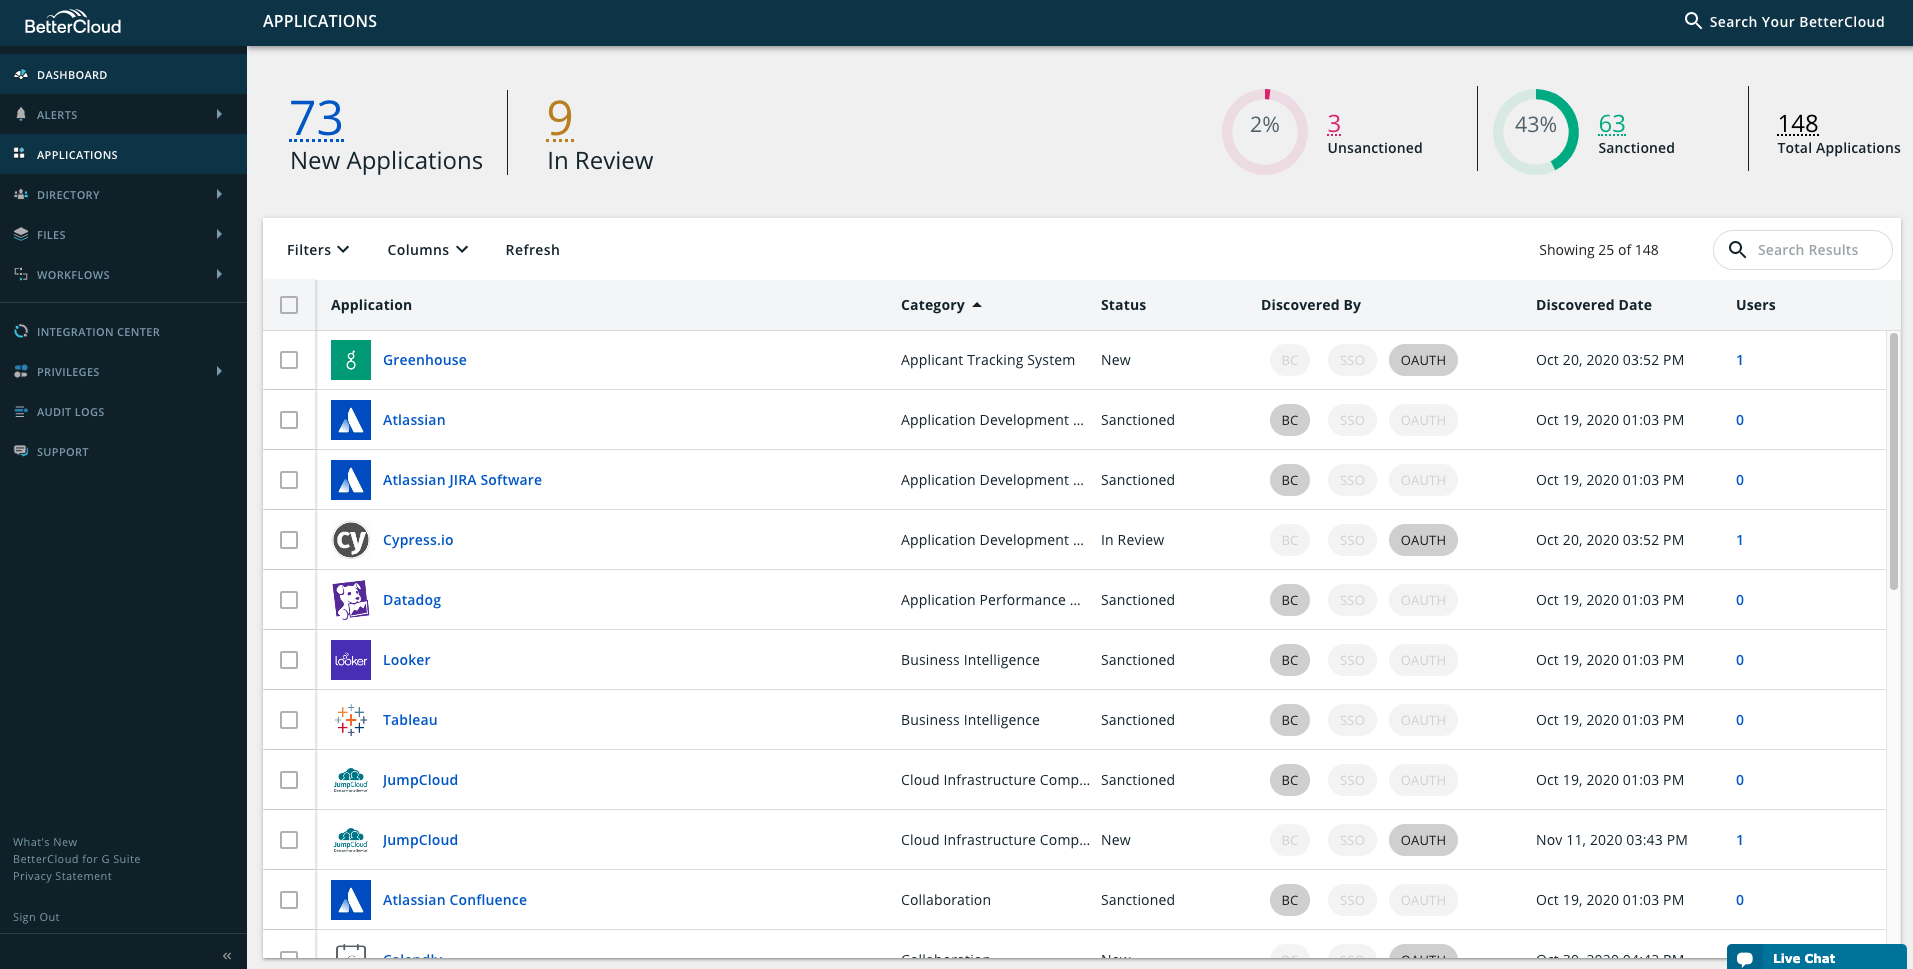The image size is (1913, 969).
Task: Click the Search Results input field
Action: 1802,250
